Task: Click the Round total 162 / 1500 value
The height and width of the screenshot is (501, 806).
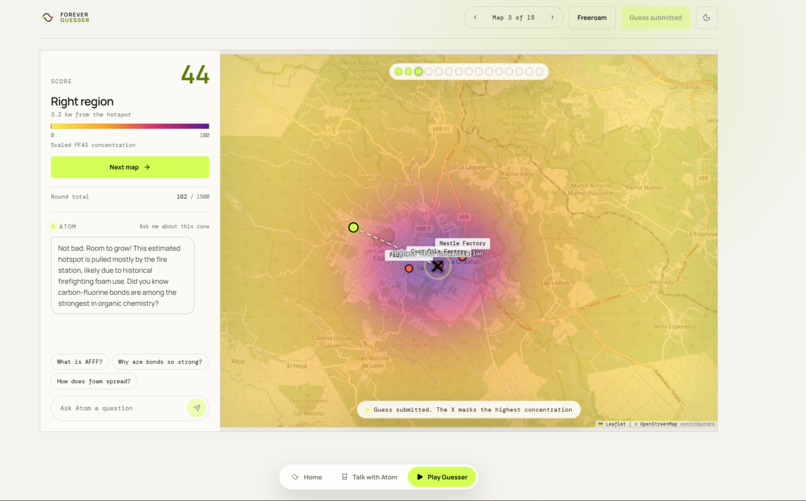Action: (x=193, y=196)
